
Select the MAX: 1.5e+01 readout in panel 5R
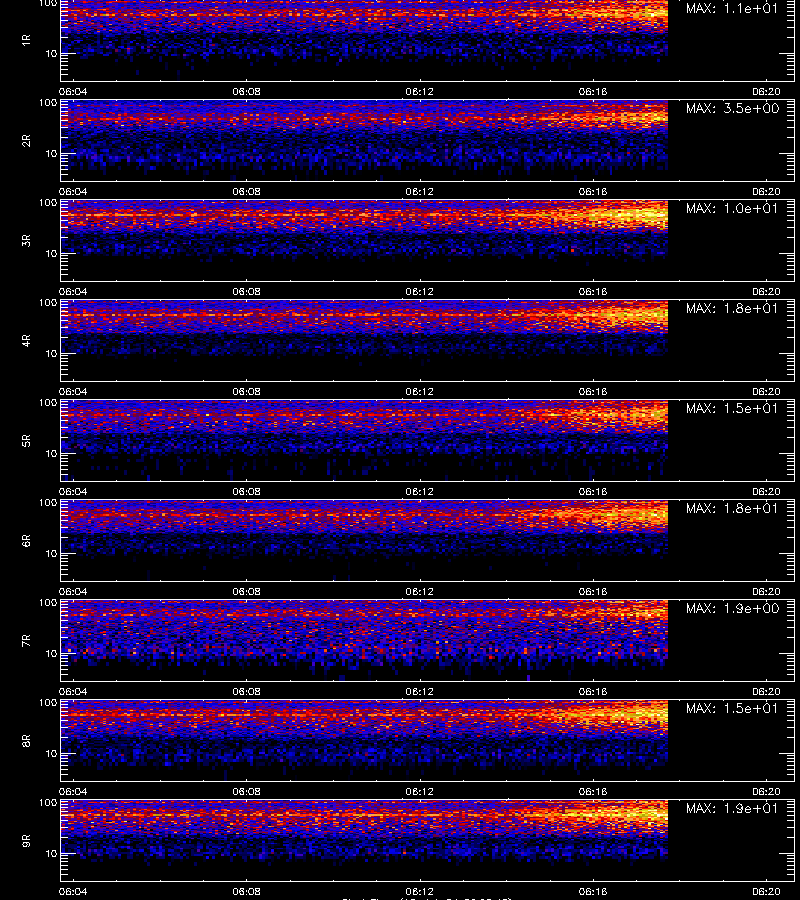tap(732, 408)
